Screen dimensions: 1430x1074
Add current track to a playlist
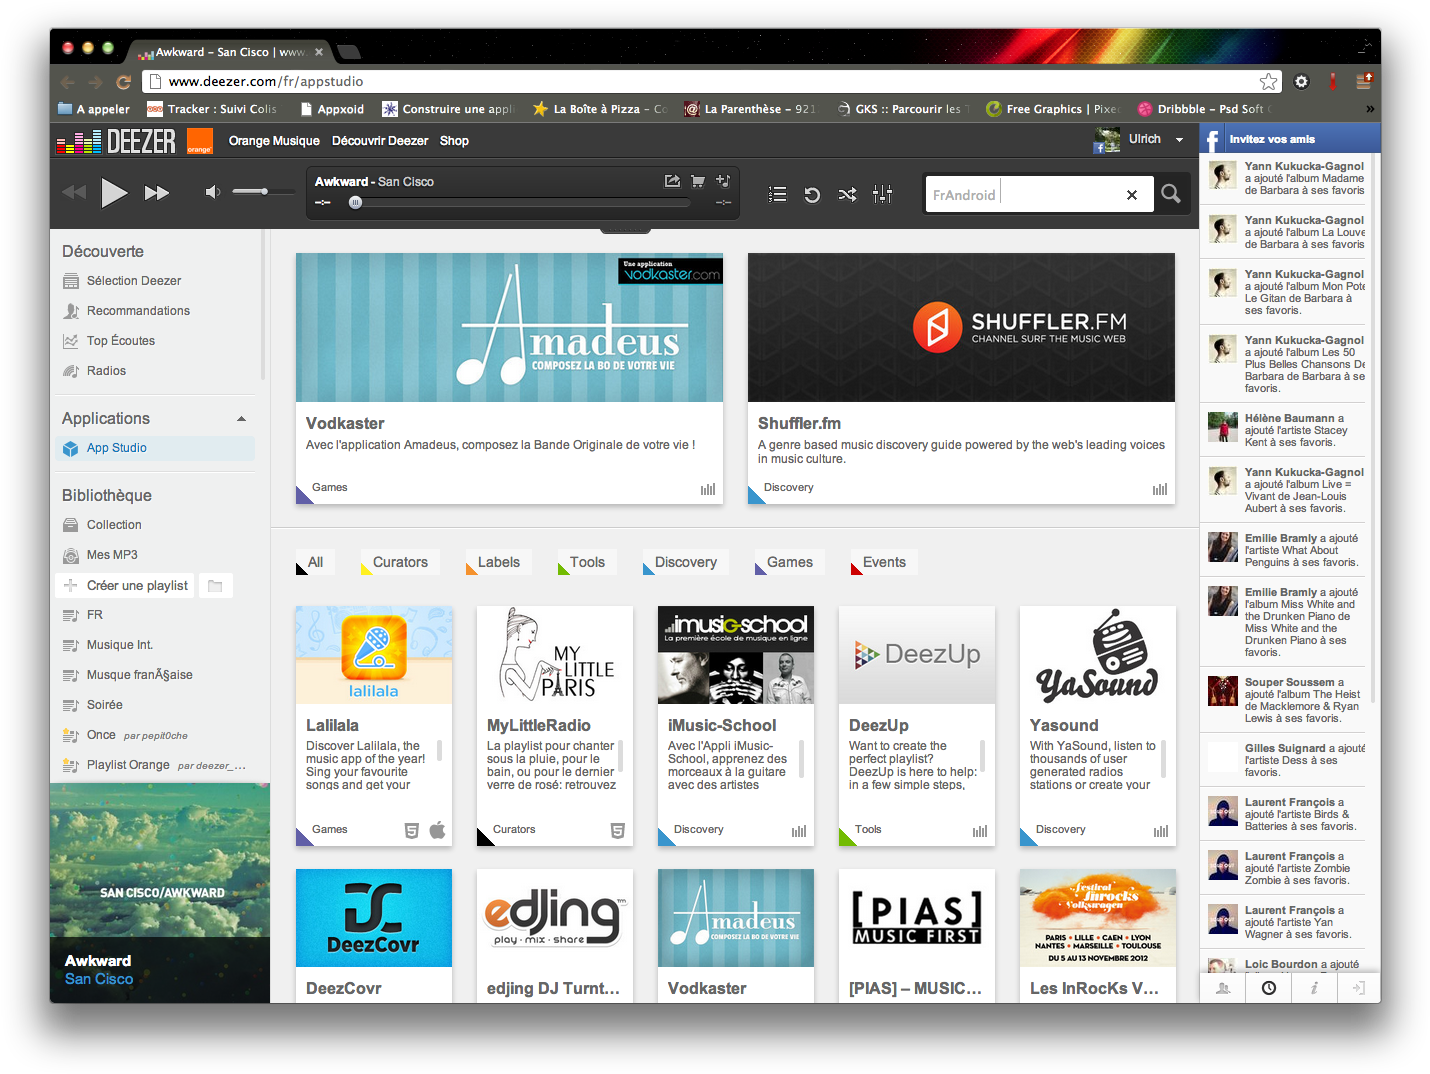[x=723, y=181]
